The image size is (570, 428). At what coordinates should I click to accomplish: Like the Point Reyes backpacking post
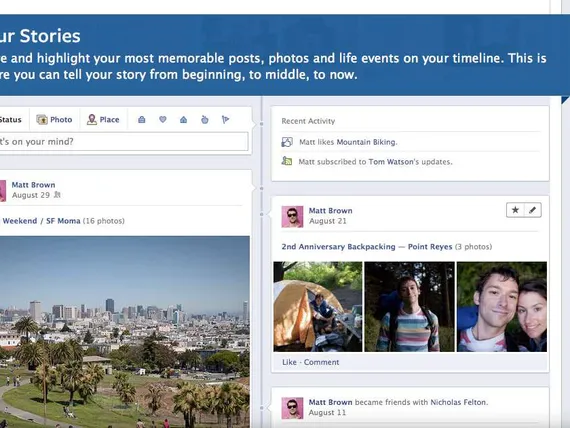(x=289, y=362)
